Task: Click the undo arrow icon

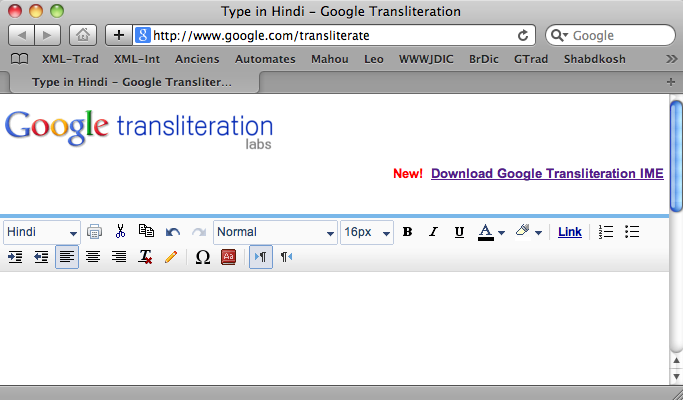Action: coord(173,232)
